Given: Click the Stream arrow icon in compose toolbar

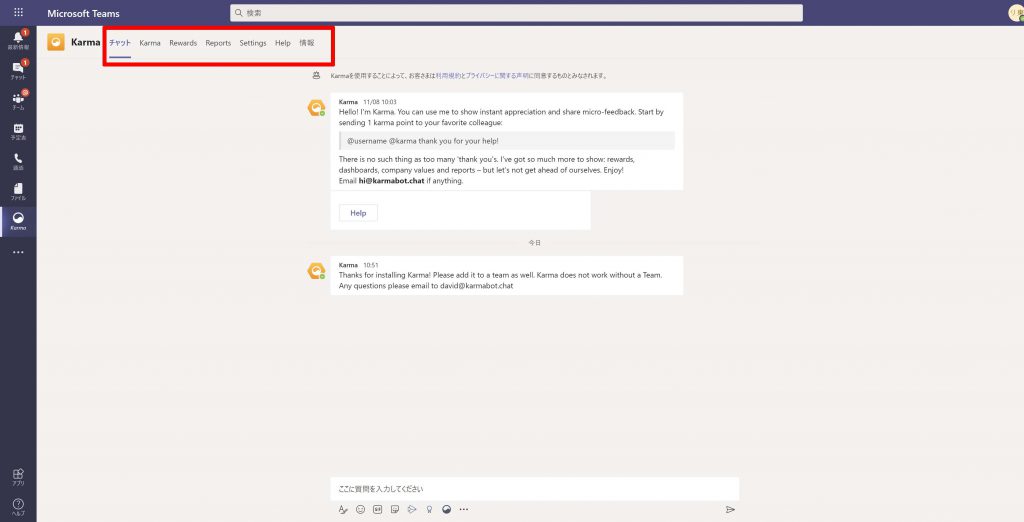Looking at the screenshot, I should click(x=412, y=510).
